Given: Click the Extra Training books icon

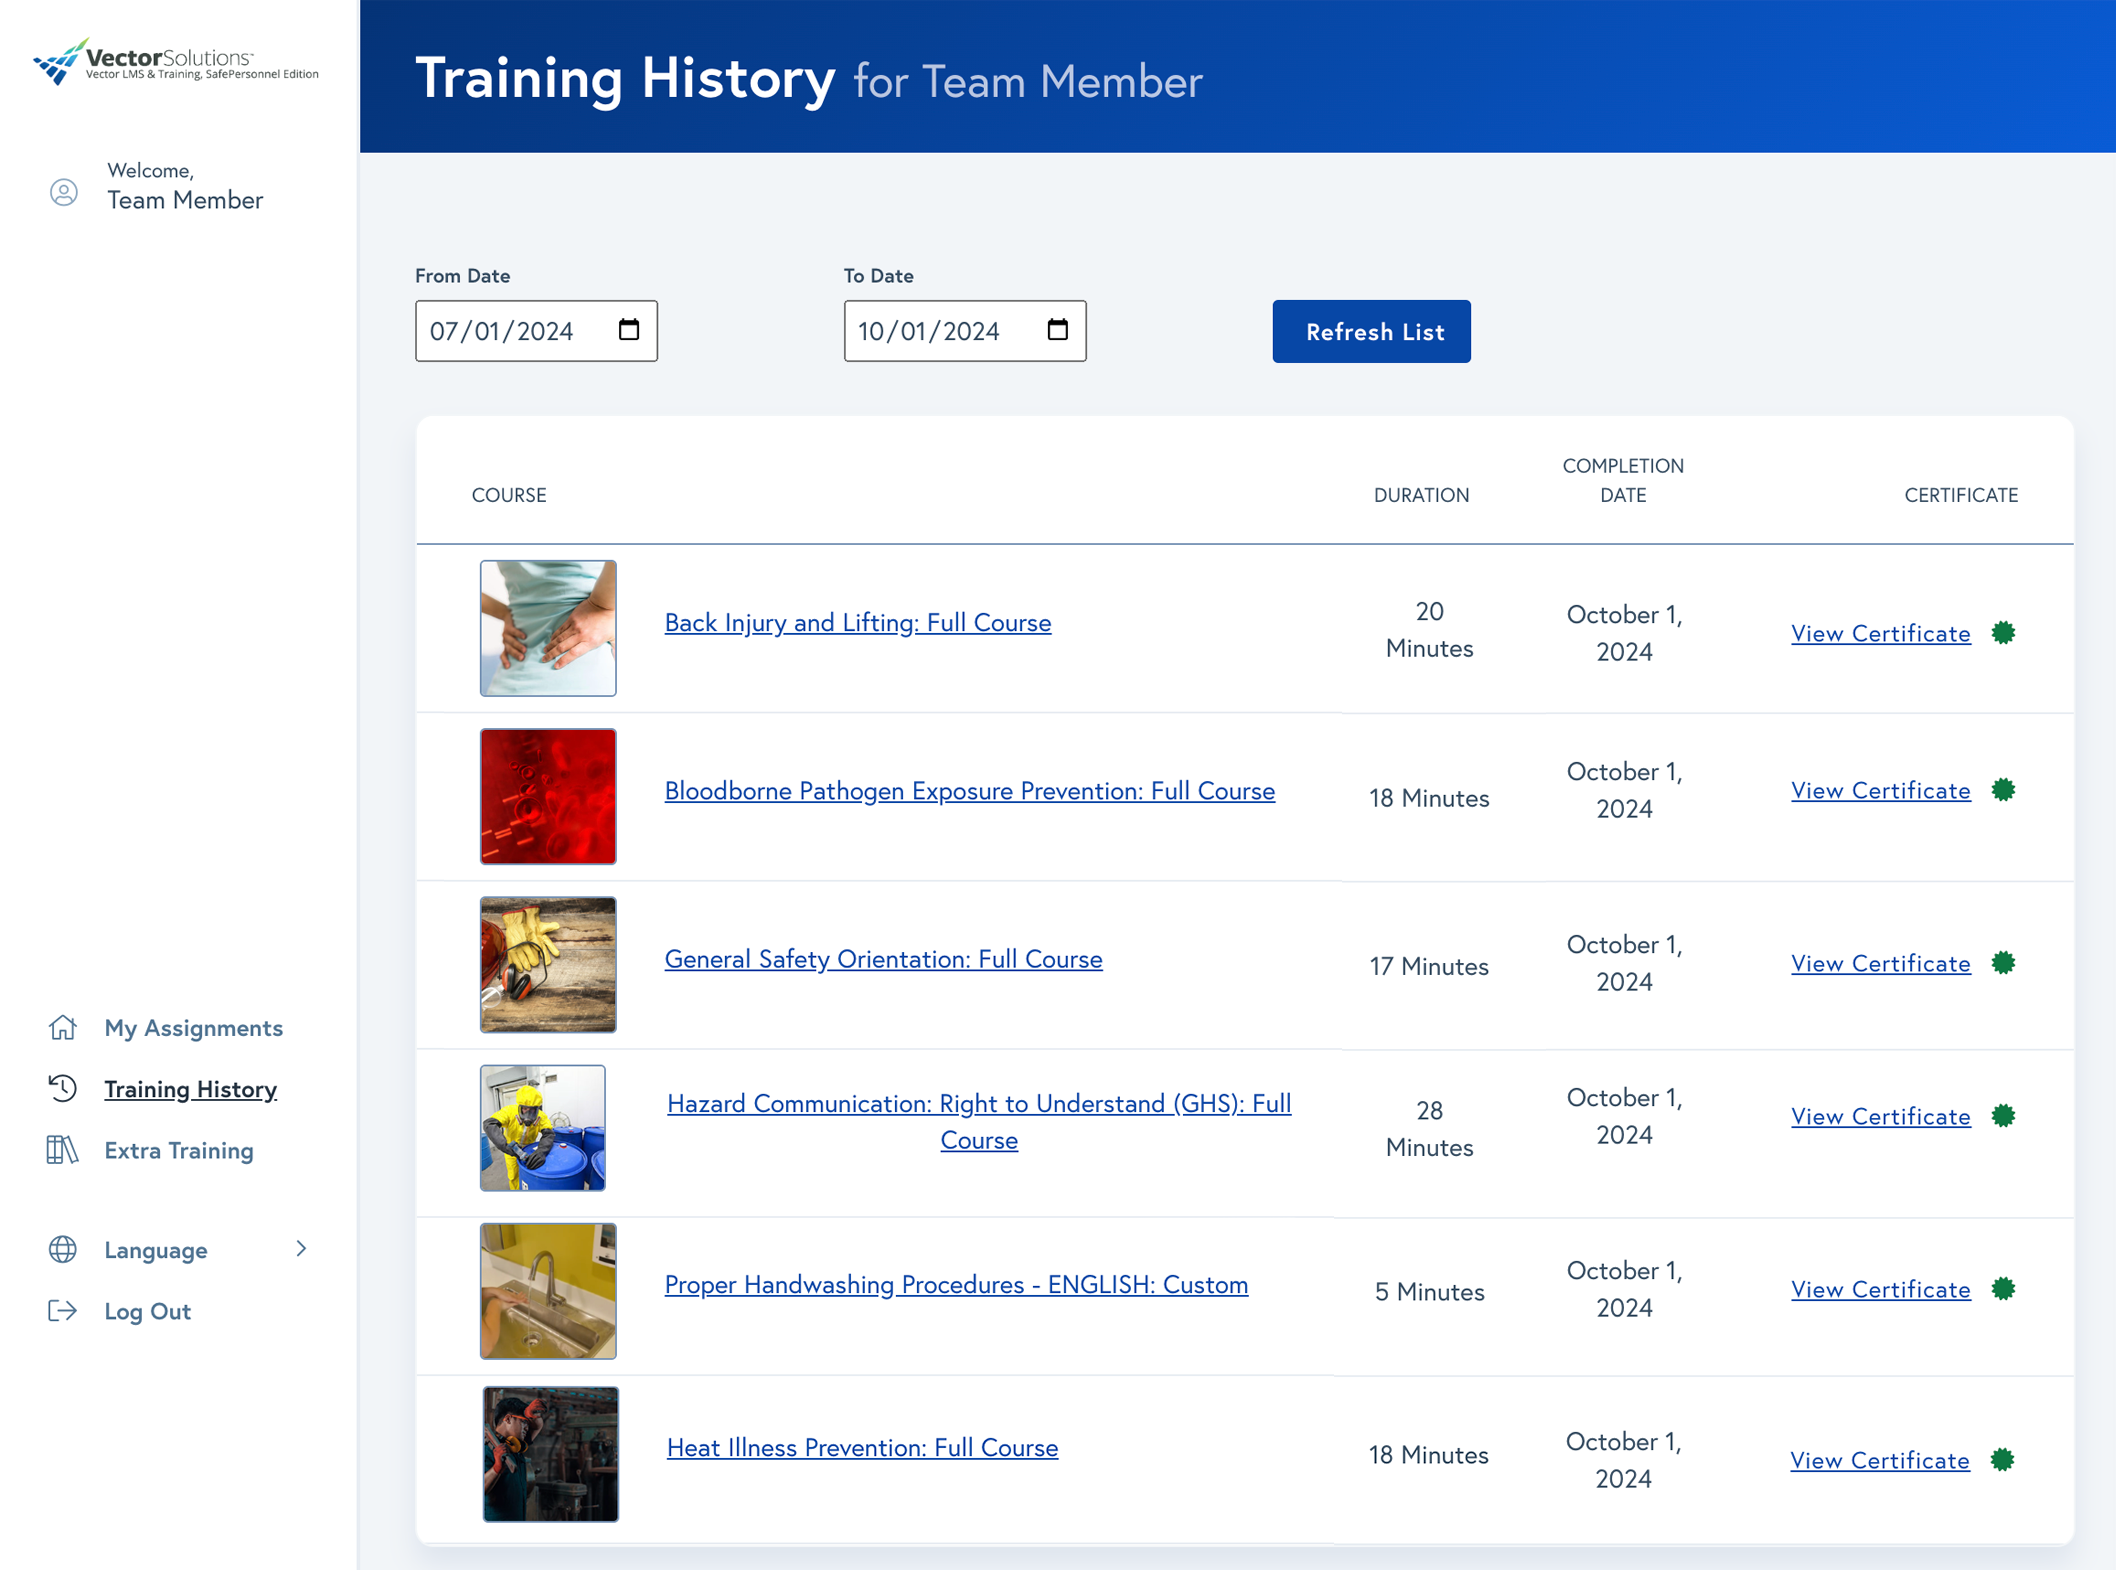Looking at the screenshot, I should (x=63, y=1149).
